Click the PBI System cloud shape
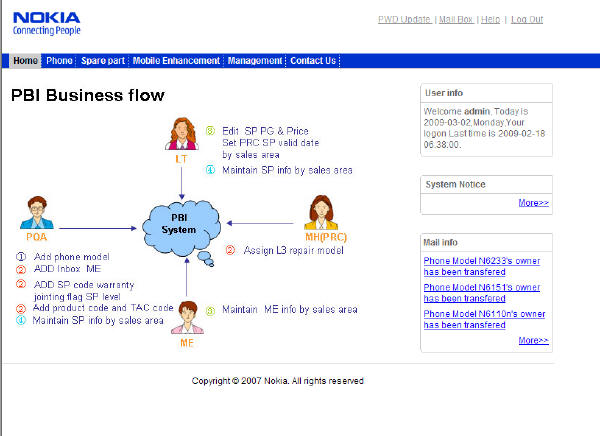 click(180, 225)
